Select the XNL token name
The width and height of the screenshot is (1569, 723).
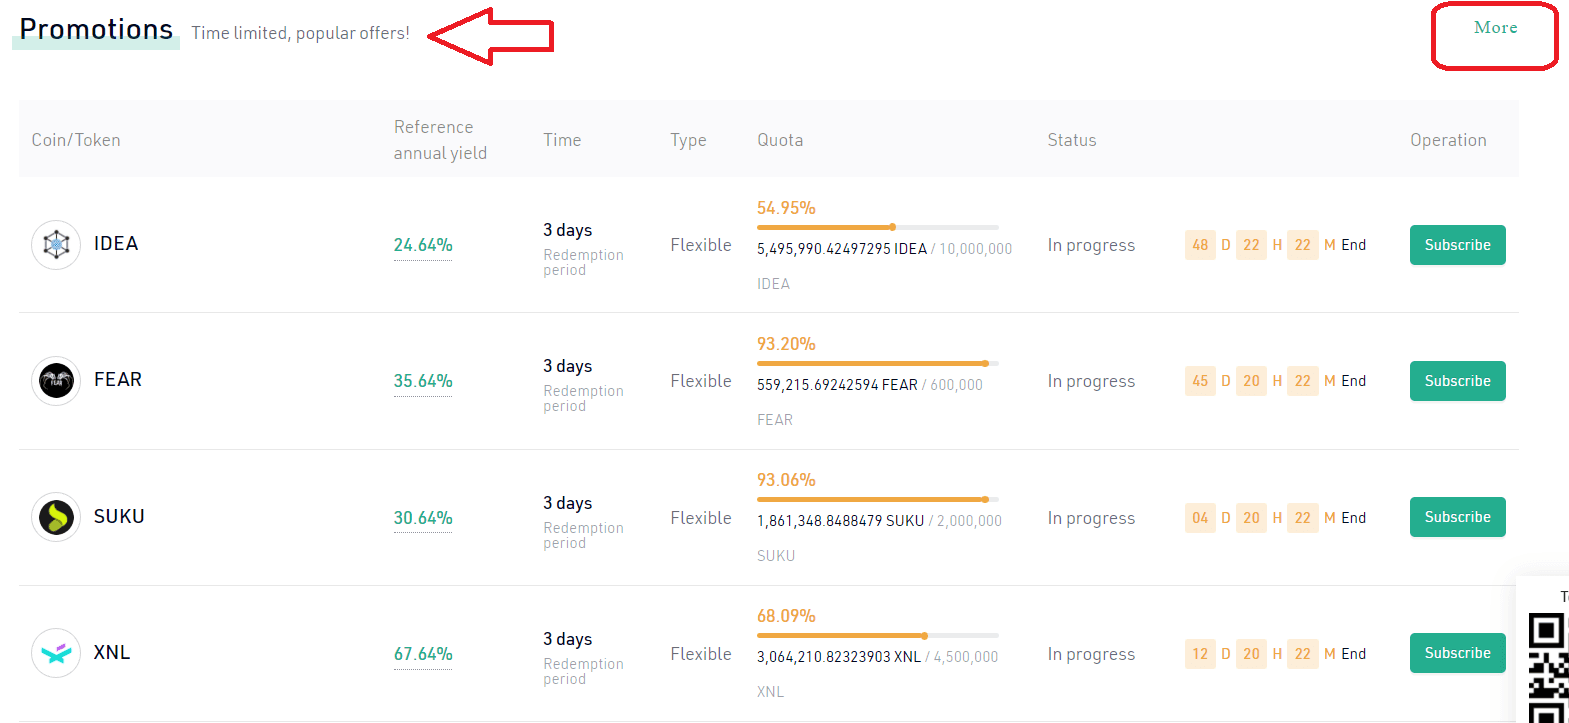coord(112,653)
